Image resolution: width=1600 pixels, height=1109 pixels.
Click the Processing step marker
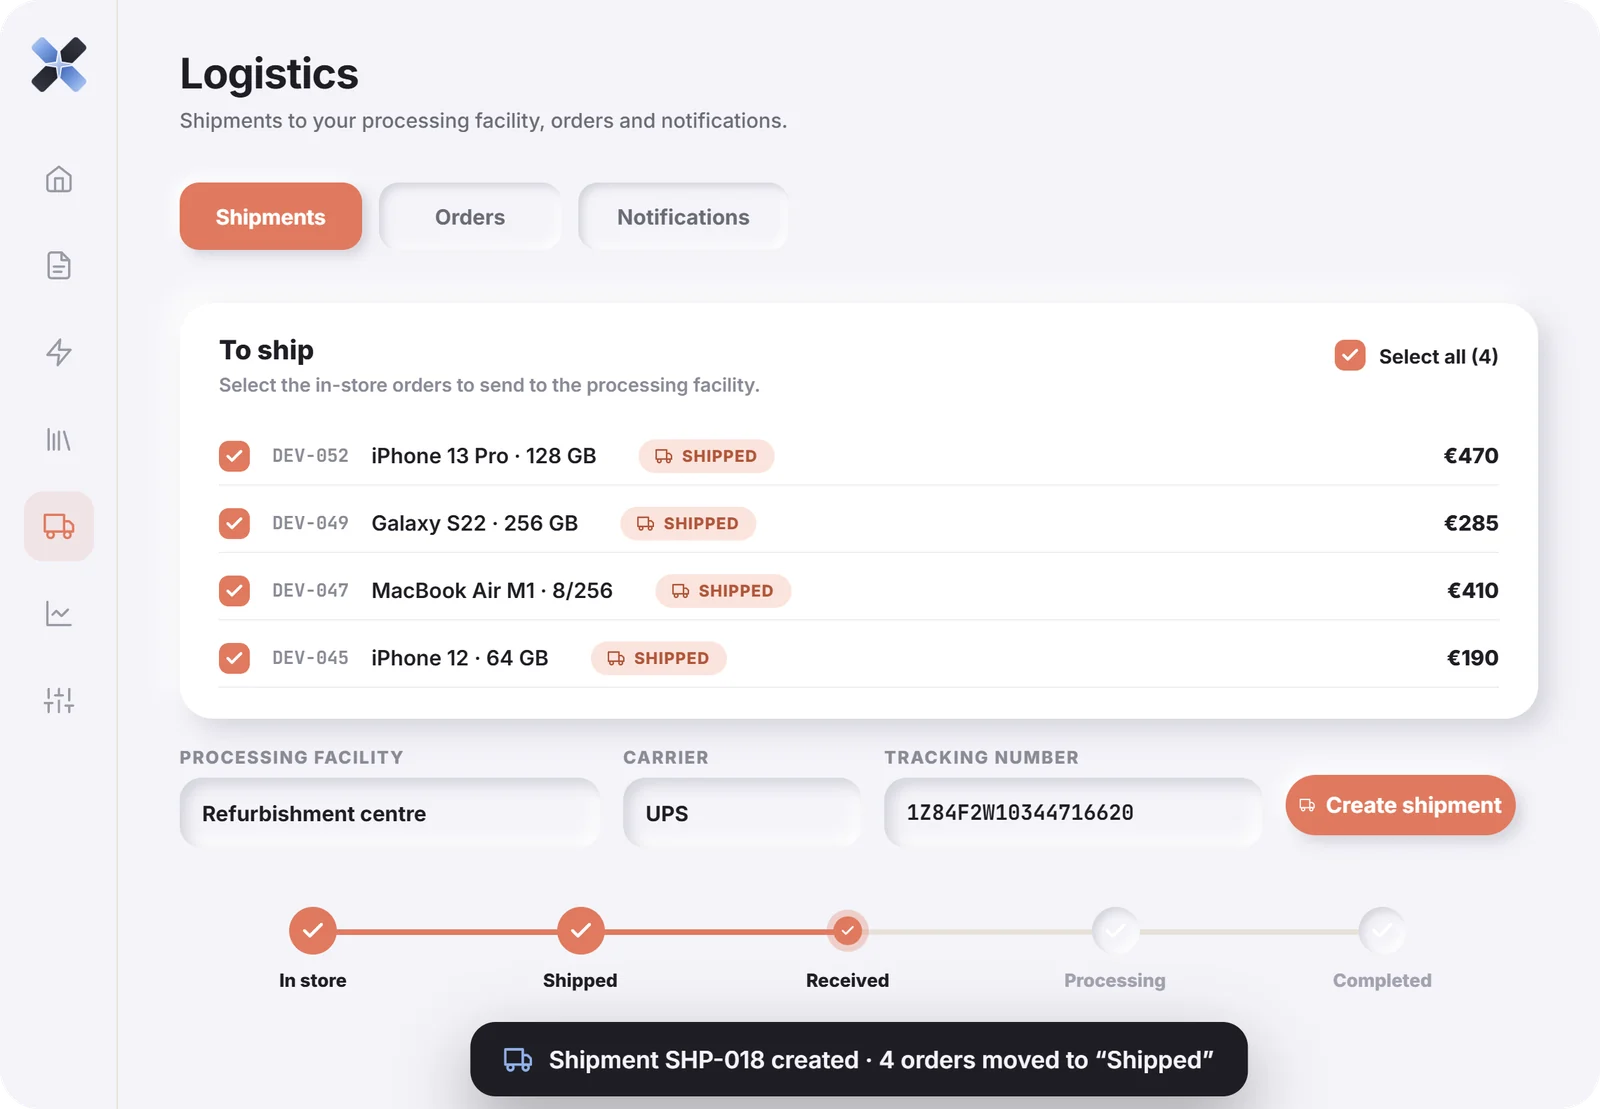click(x=1115, y=931)
